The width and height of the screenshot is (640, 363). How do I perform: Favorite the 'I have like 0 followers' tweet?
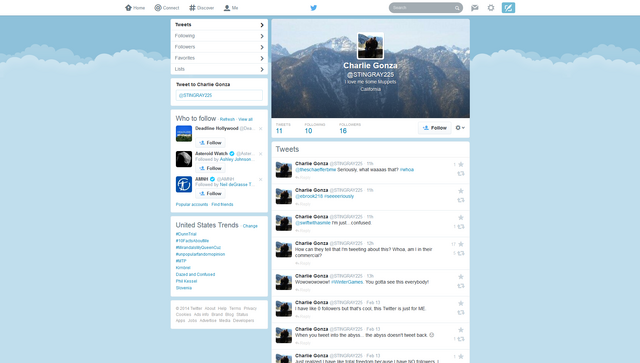click(461, 303)
